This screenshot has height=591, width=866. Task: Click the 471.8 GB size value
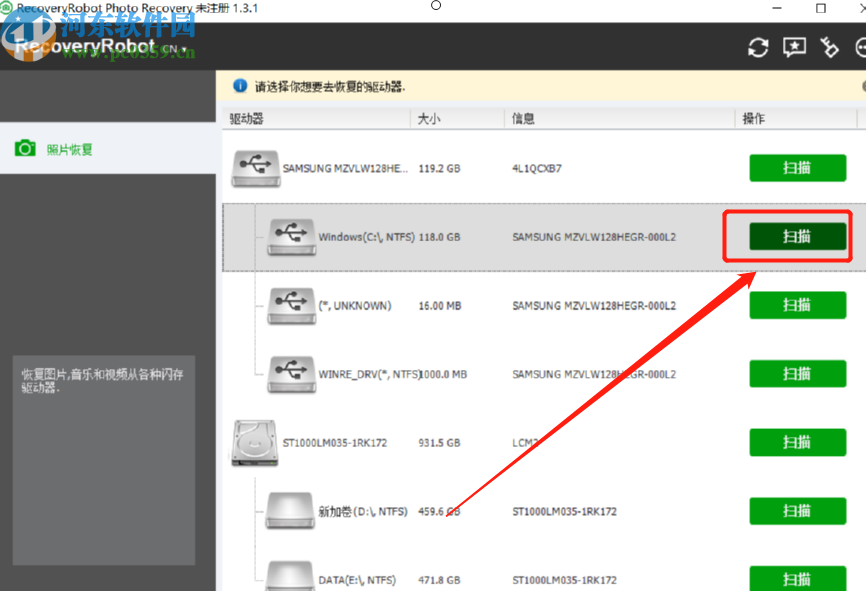pos(439,580)
